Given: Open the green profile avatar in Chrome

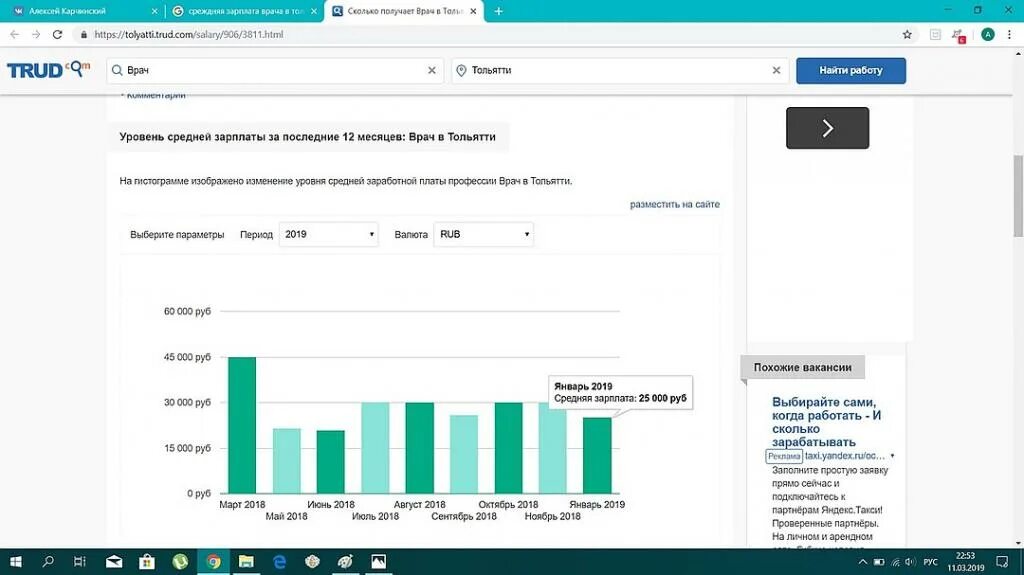Looking at the screenshot, I should coord(987,35).
